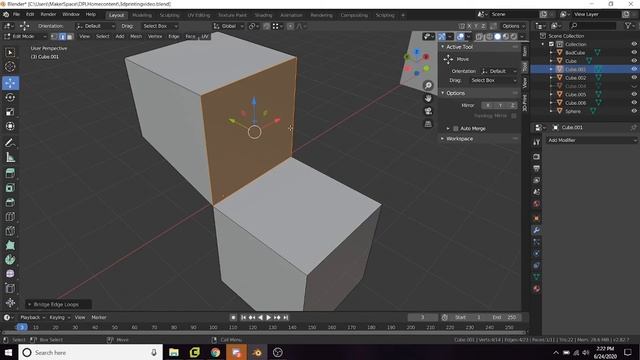
Task: Activate the Spin tool
Action: [x=10, y=260]
